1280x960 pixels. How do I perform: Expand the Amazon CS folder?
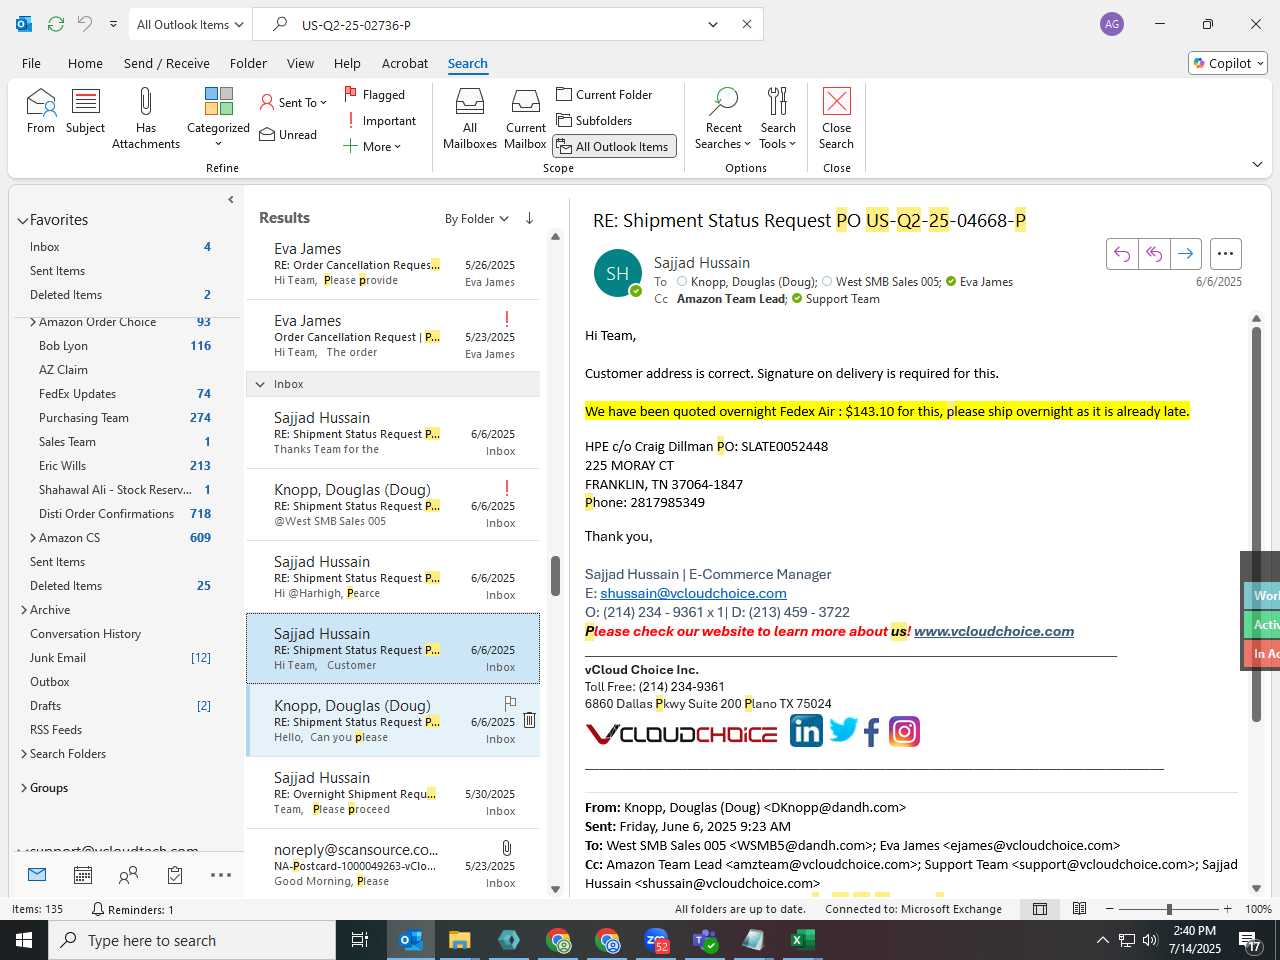point(32,538)
